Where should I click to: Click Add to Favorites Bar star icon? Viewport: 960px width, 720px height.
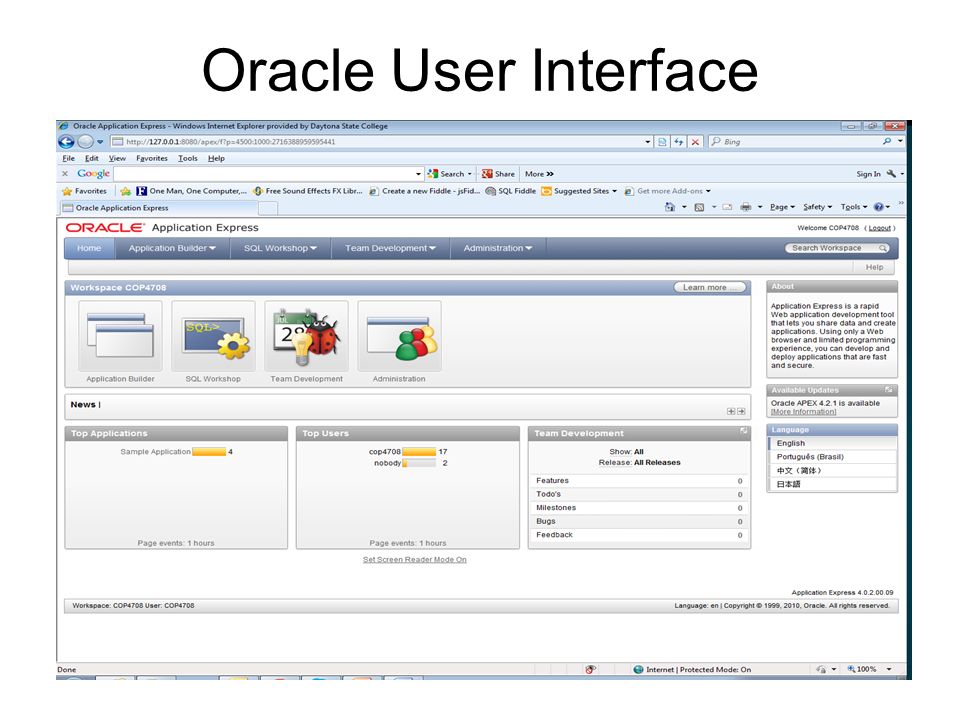tap(126, 191)
